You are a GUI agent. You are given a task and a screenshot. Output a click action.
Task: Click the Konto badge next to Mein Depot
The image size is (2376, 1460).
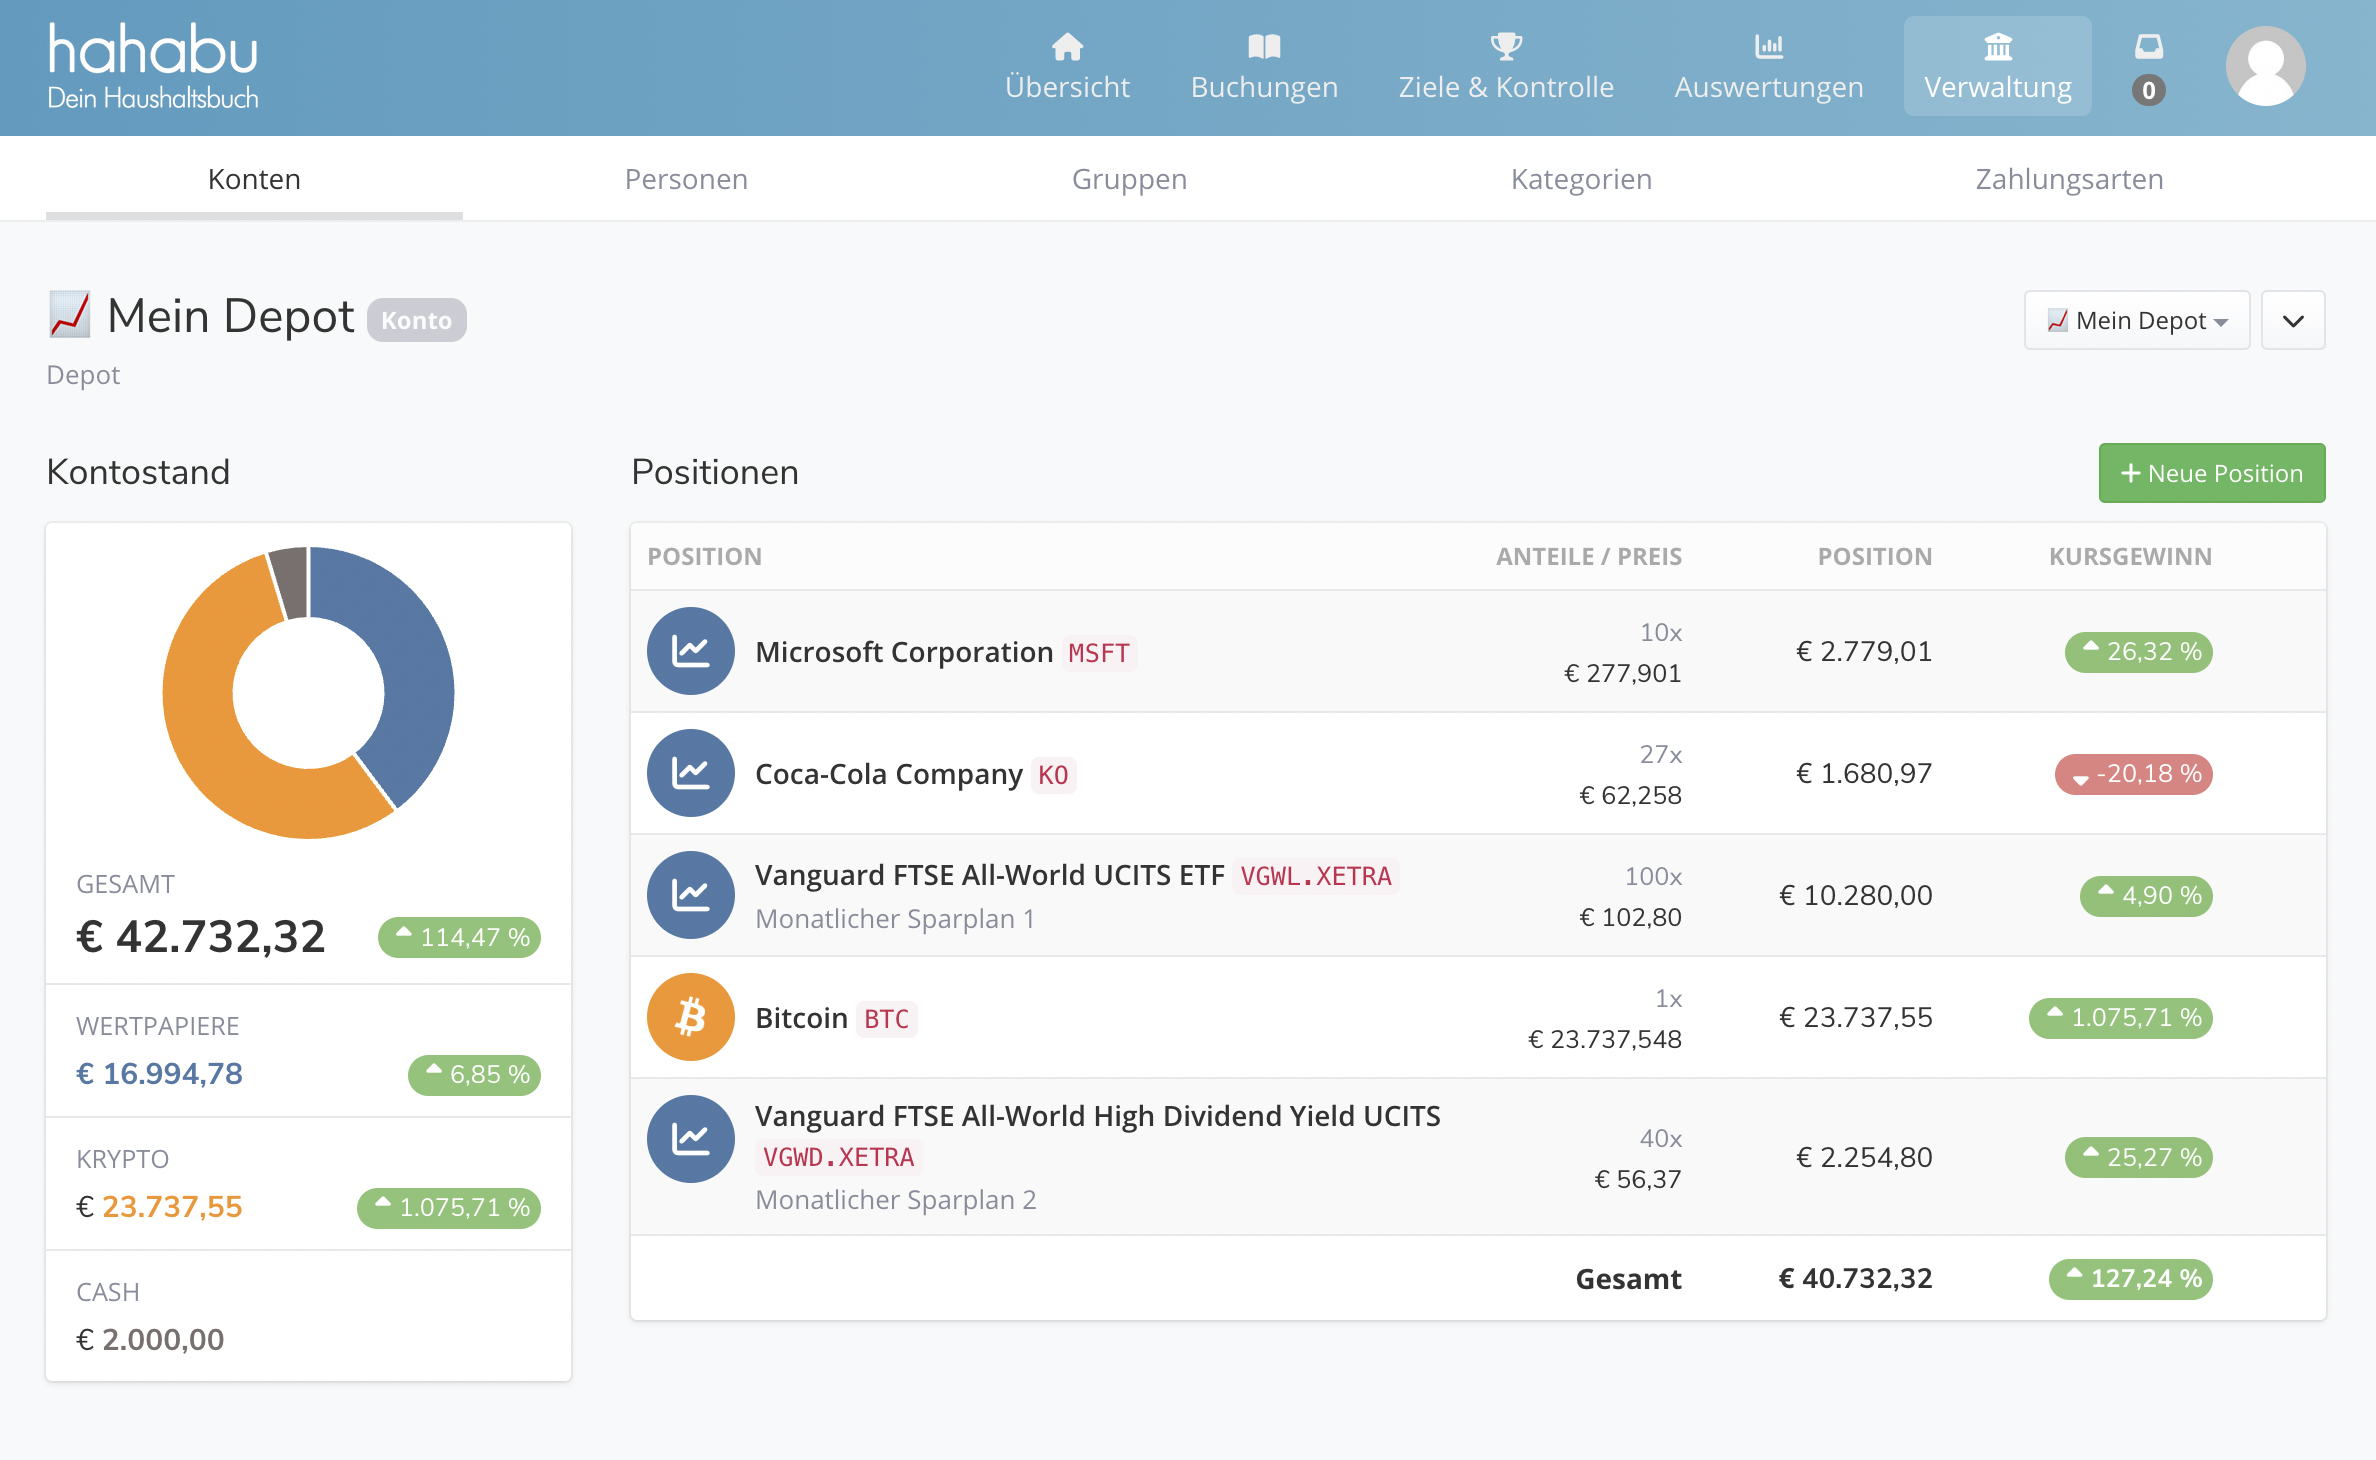coord(416,320)
